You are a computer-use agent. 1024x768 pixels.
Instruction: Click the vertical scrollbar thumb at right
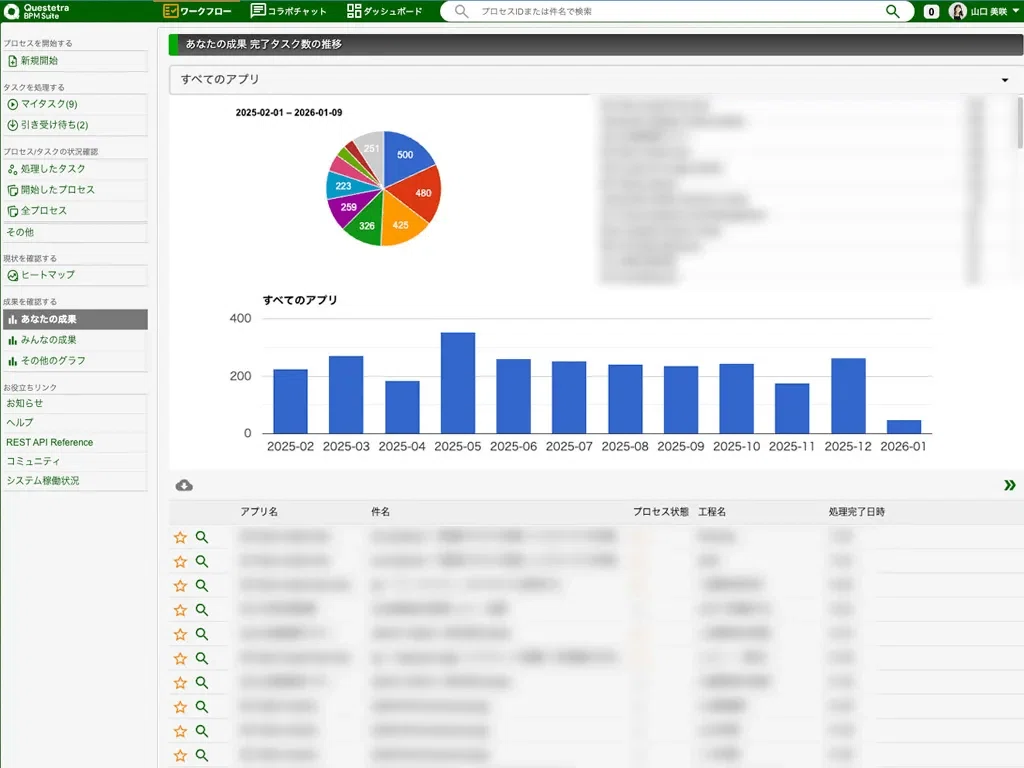[1020, 122]
